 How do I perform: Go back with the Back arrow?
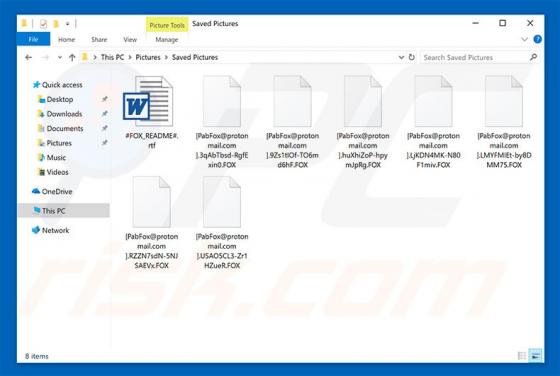tap(29, 57)
